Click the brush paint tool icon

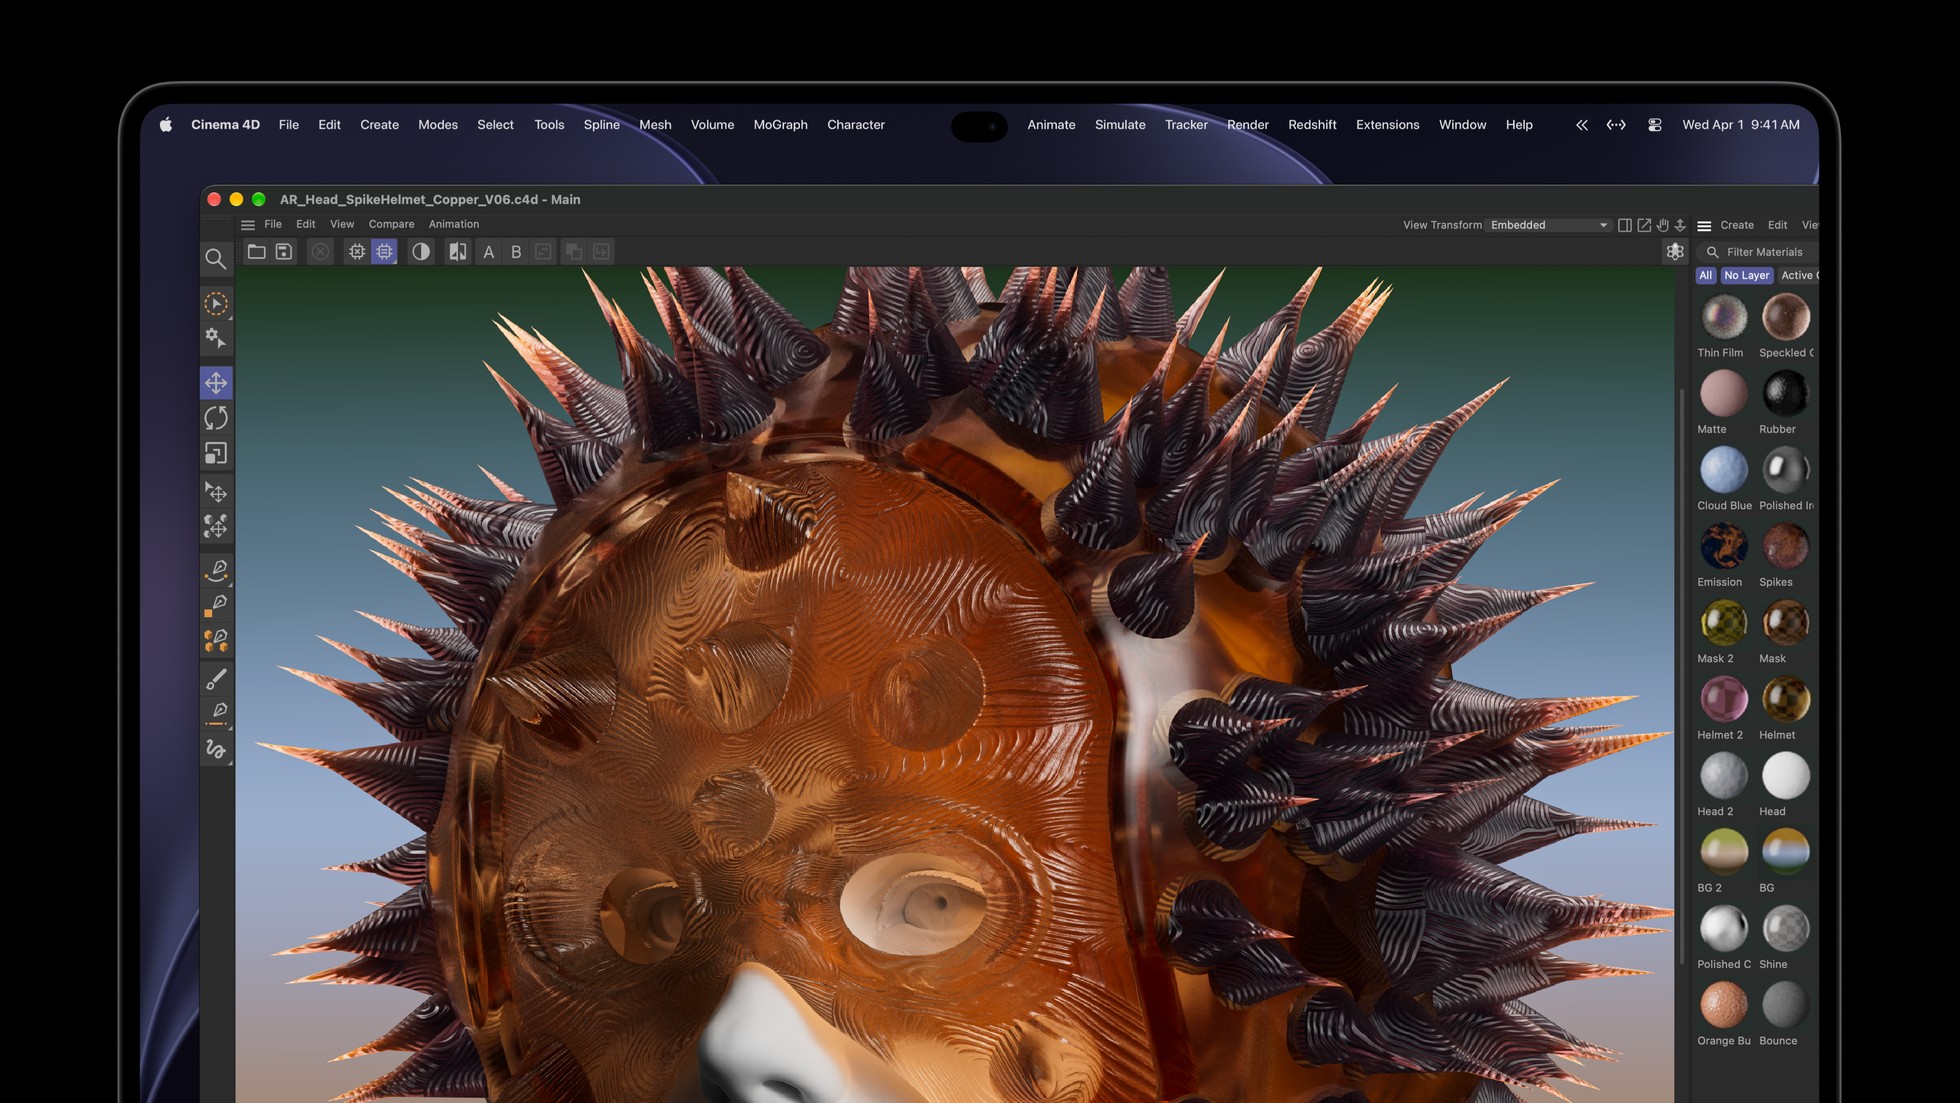pos(216,679)
